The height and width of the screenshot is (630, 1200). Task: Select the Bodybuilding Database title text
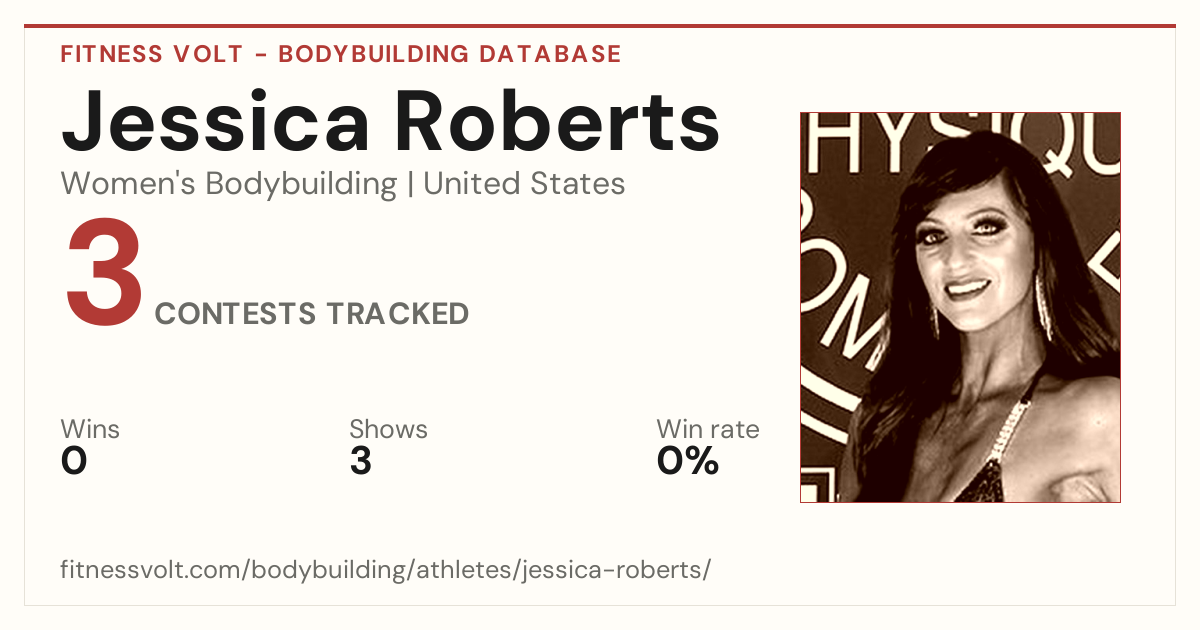click(450, 54)
